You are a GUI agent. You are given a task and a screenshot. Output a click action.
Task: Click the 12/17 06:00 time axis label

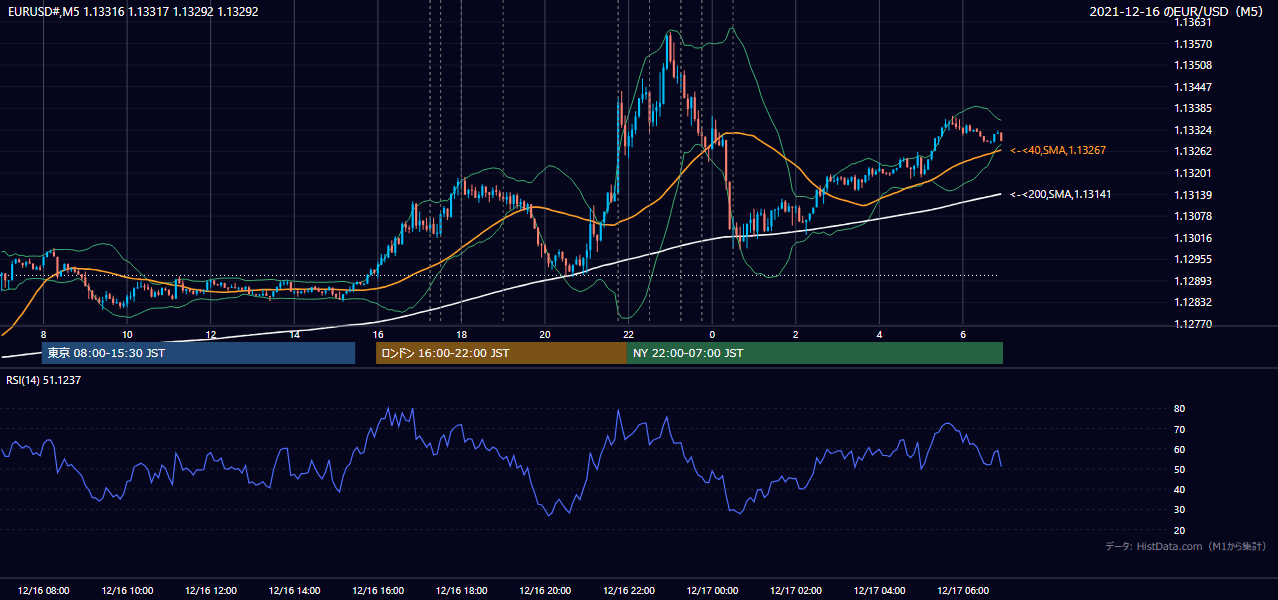tap(963, 591)
